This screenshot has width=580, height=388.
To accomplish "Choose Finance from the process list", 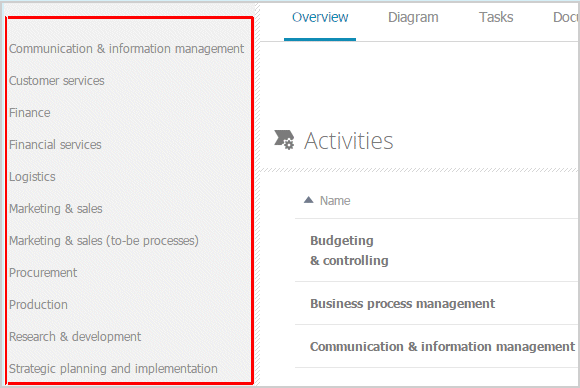I will [30, 112].
